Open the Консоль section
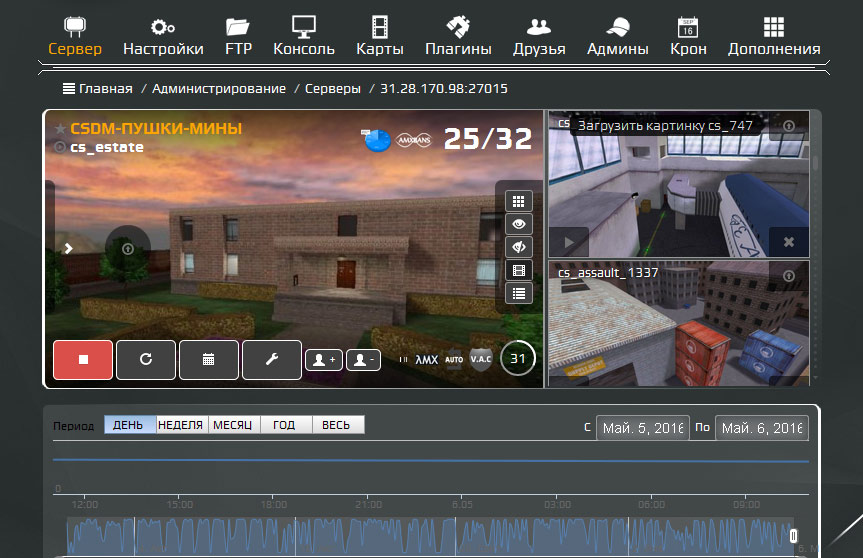The width and height of the screenshot is (863, 558). pyautogui.click(x=304, y=36)
